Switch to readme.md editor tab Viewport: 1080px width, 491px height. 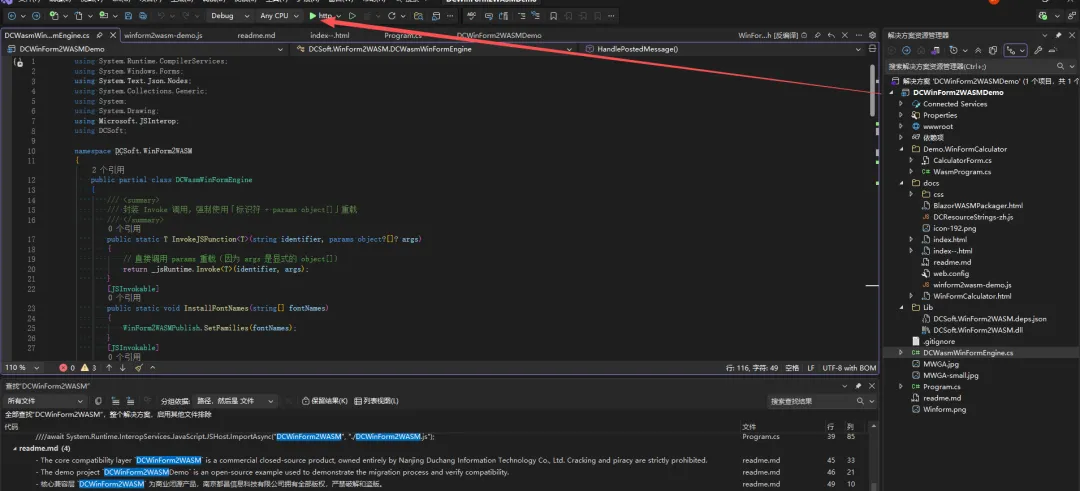pos(256,35)
